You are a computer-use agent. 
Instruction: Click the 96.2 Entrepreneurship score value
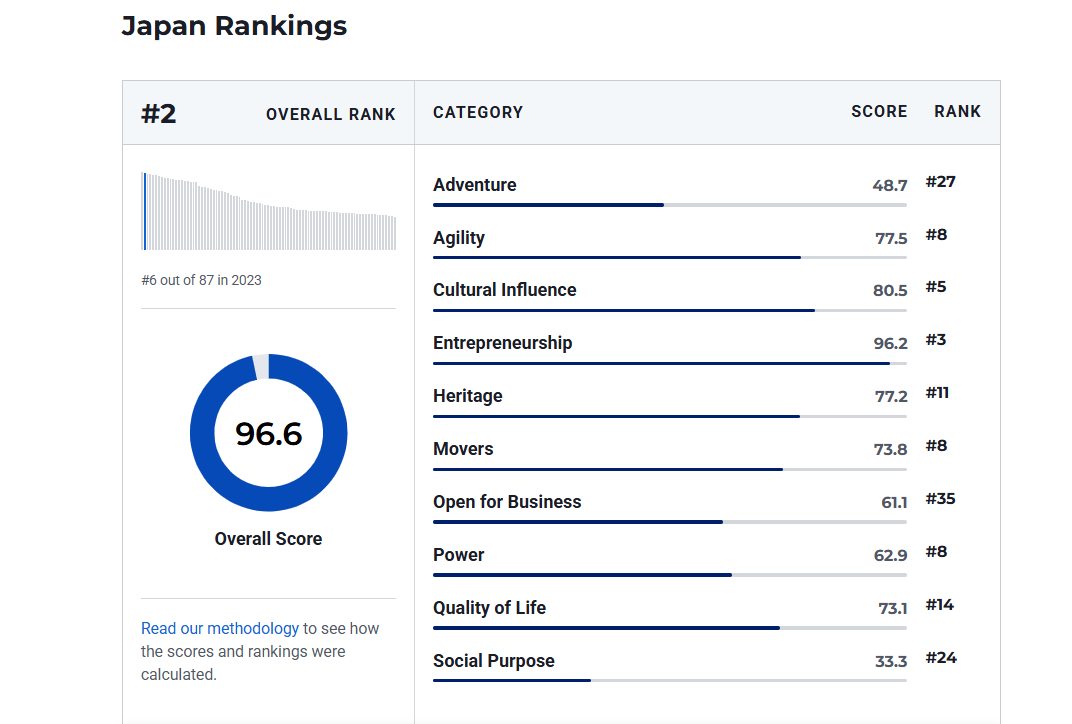(890, 343)
